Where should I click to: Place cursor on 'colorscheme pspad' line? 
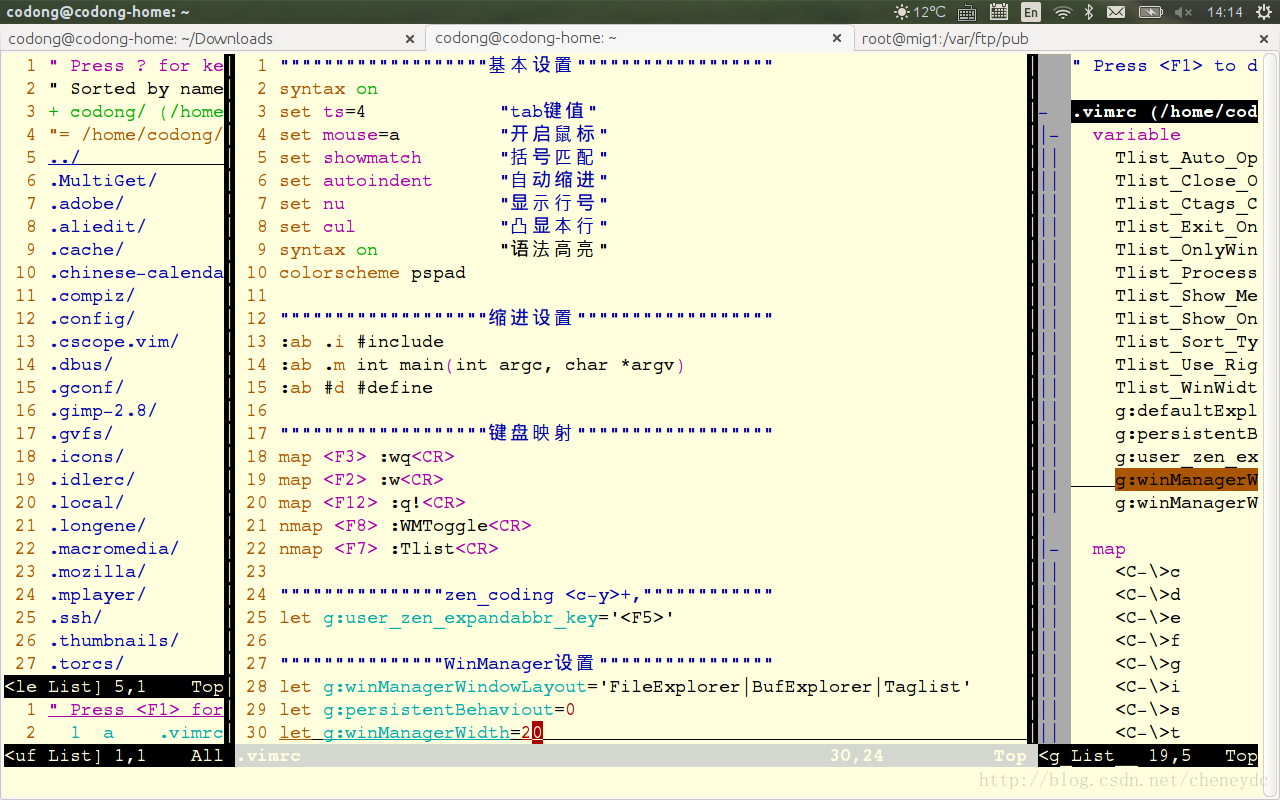click(372, 273)
